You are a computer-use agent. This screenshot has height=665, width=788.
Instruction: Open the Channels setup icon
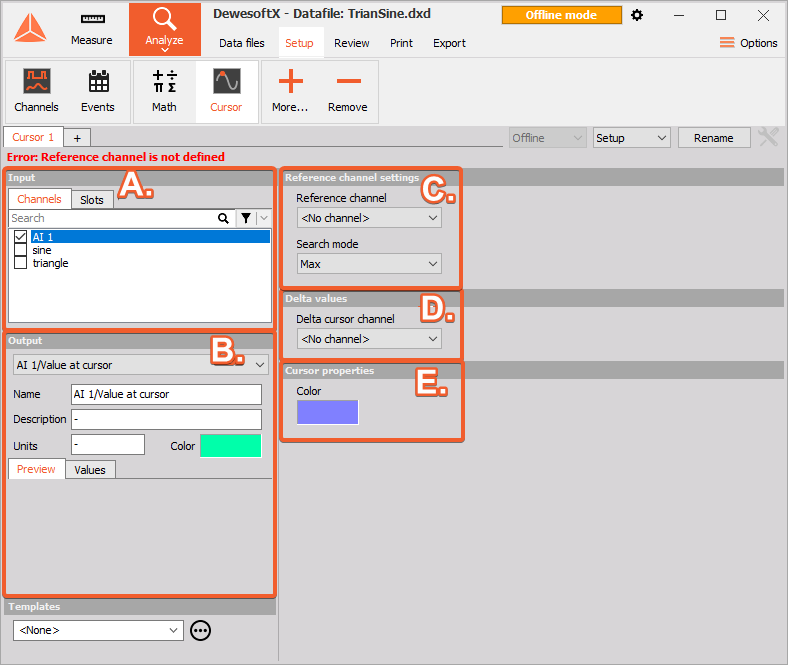(x=36, y=91)
